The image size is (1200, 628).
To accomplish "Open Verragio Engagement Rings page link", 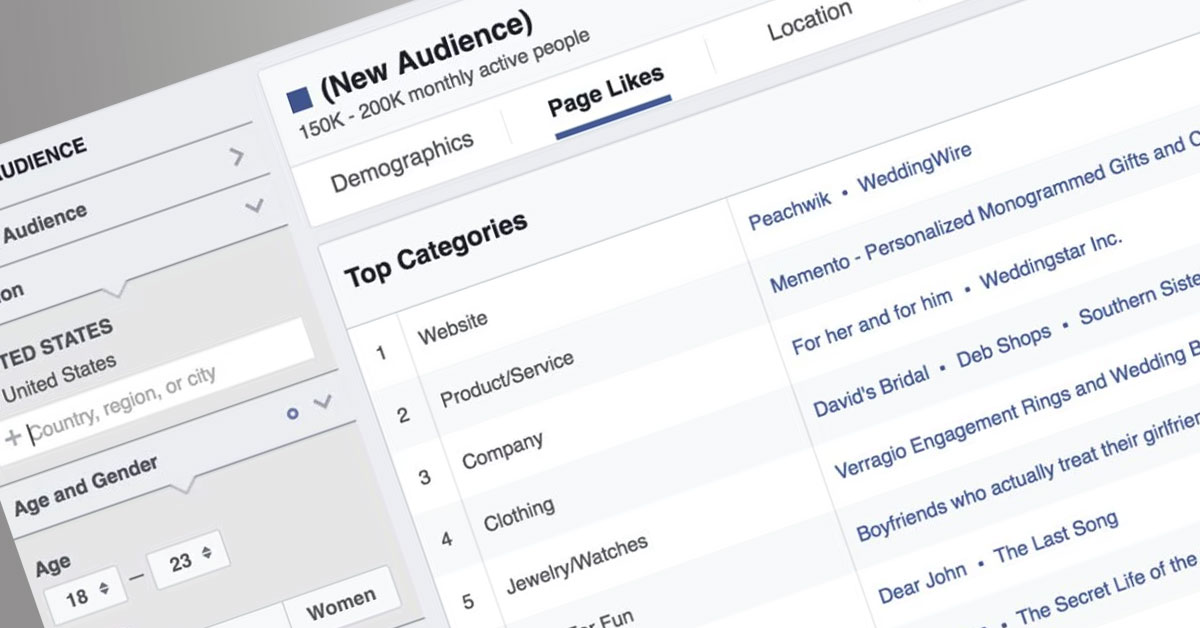I will pos(1016,411).
